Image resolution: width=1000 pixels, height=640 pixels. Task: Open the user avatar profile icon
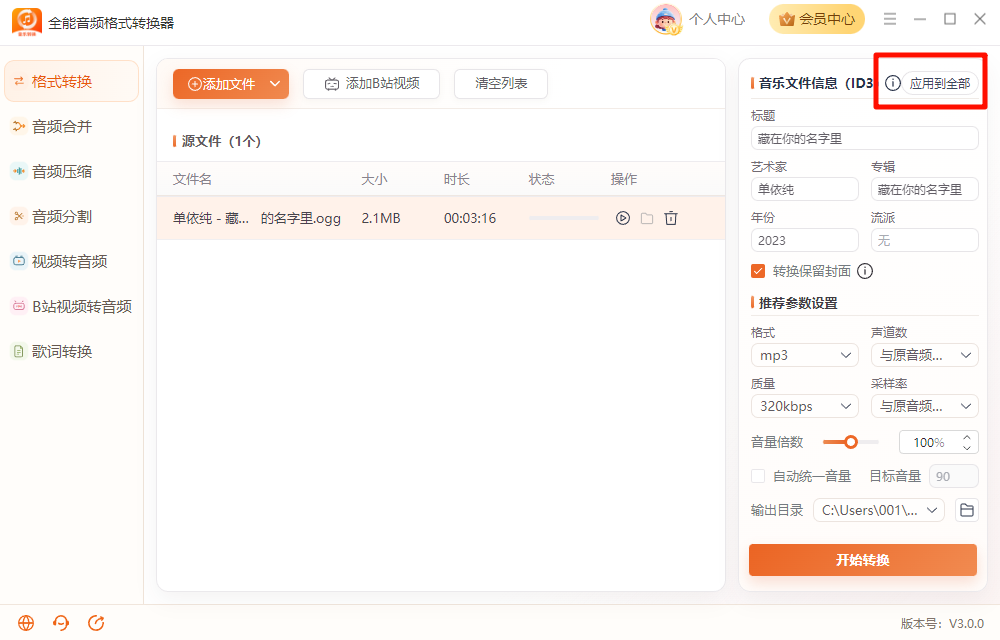[x=666, y=20]
